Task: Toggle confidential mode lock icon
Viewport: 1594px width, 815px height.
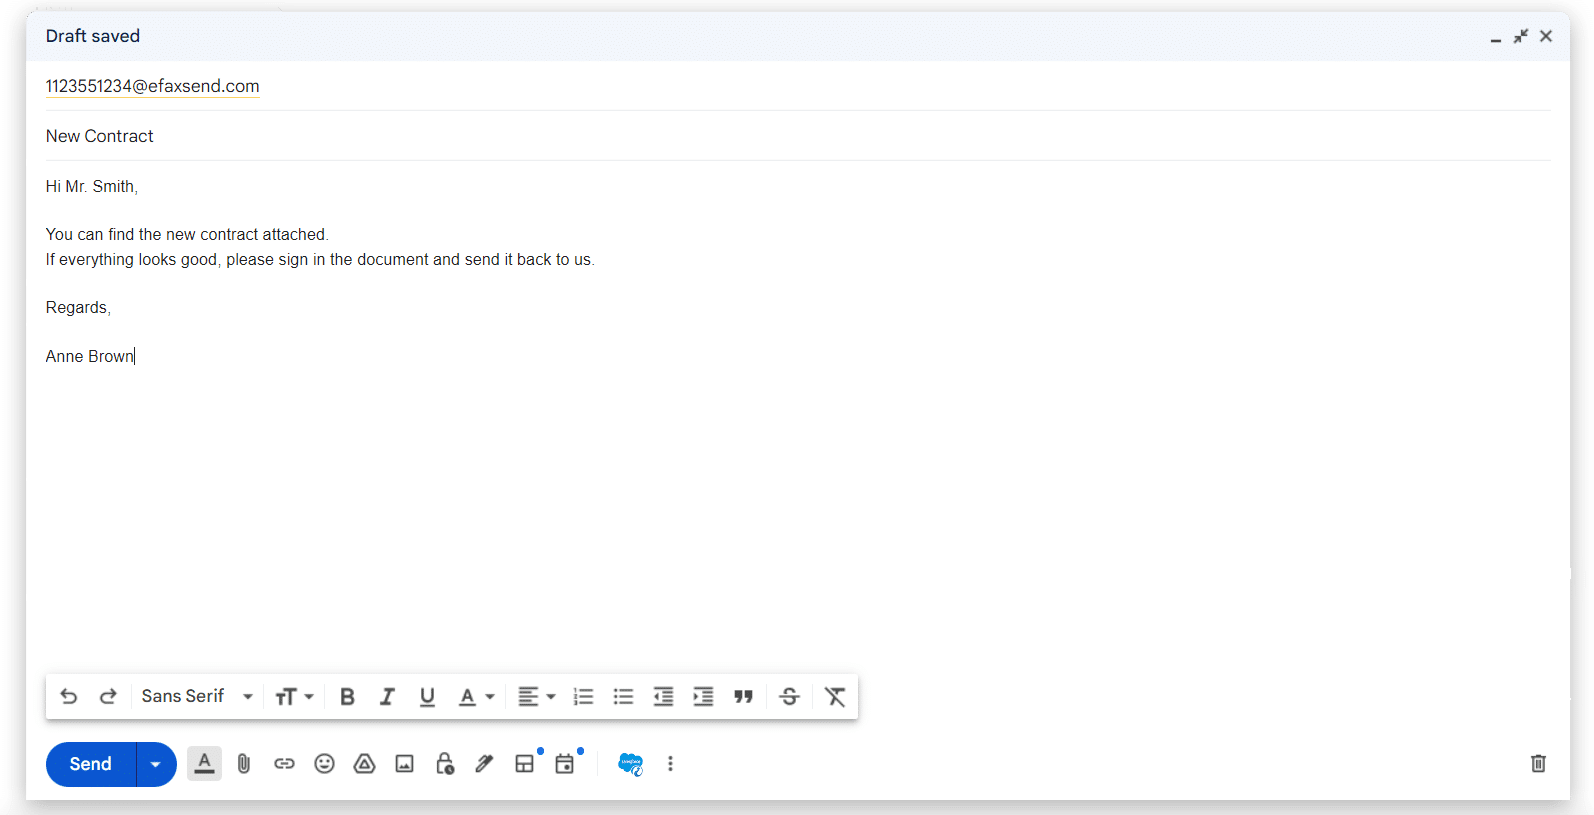Action: 445,764
